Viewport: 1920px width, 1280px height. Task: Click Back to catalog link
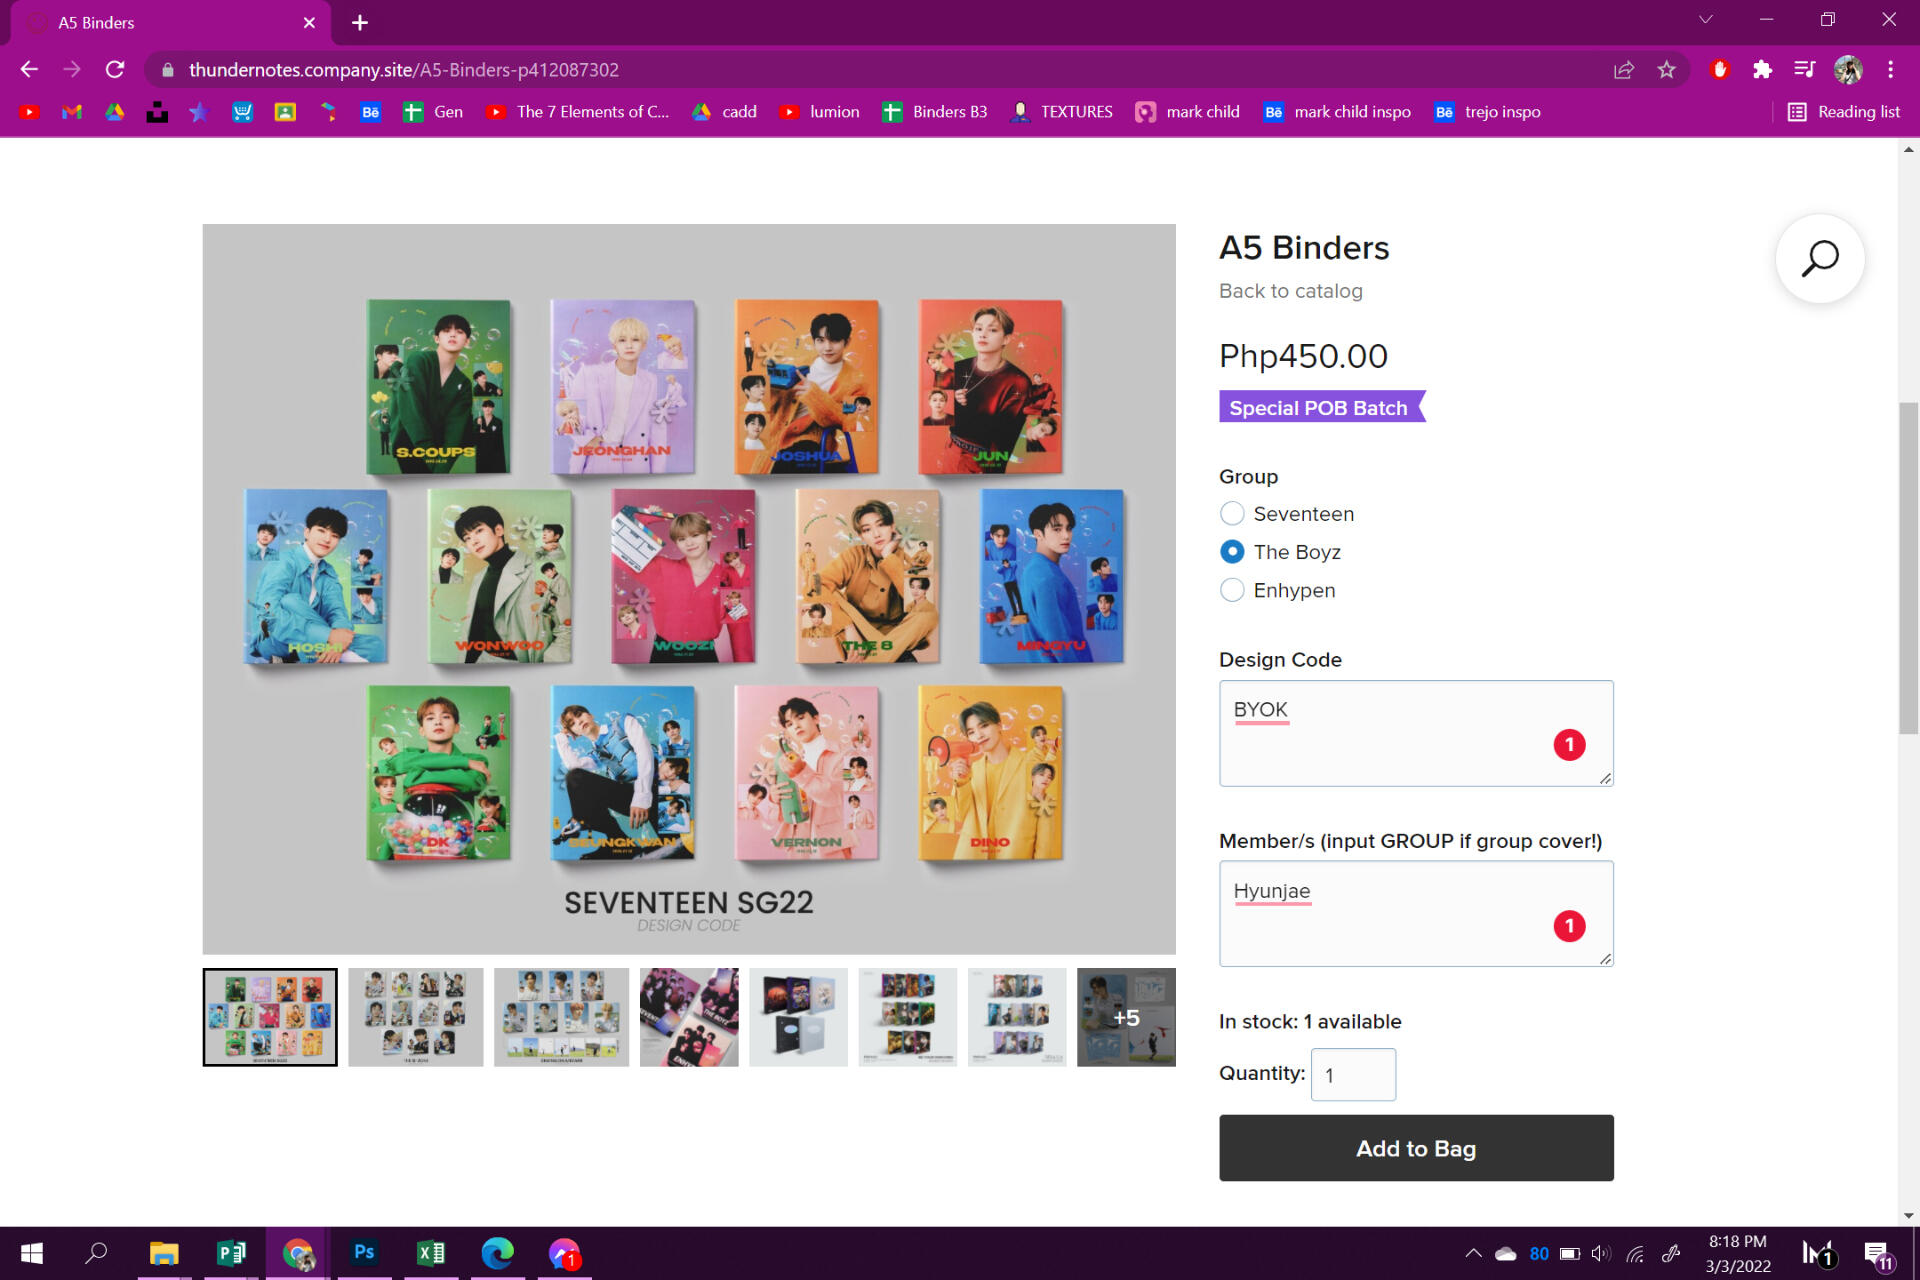(x=1290, y=291)
